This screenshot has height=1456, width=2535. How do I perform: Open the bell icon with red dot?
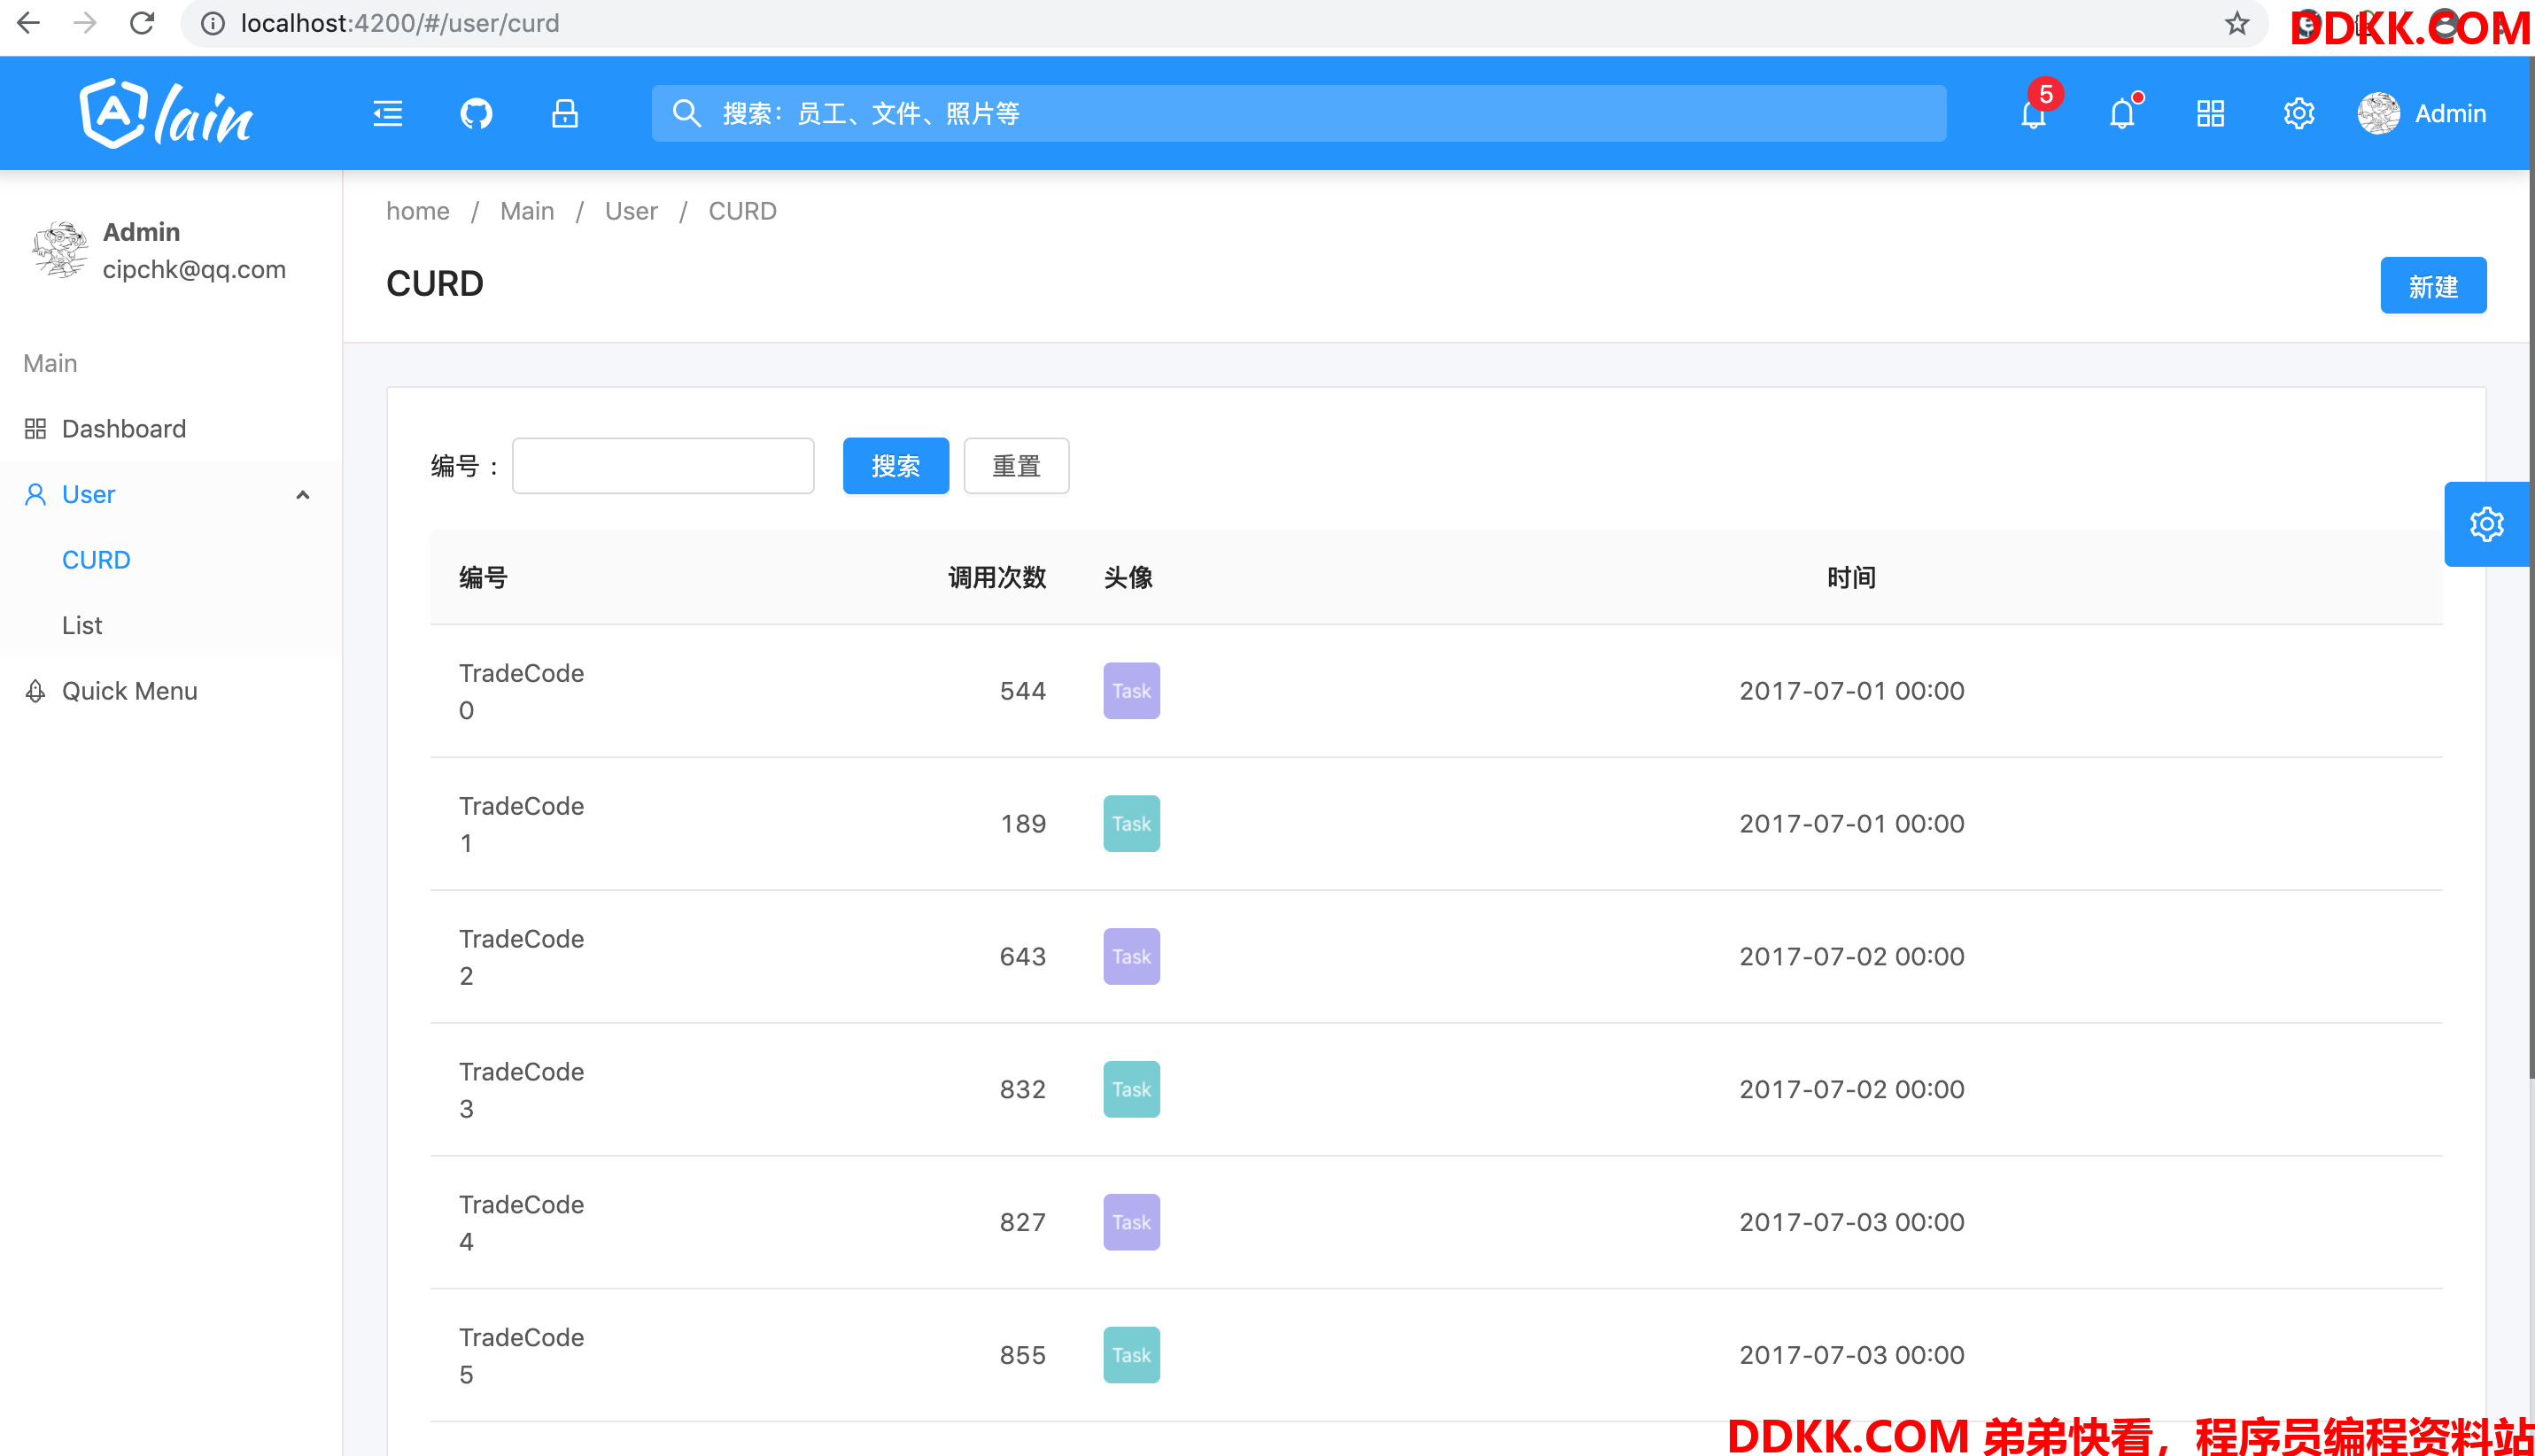(x=2123, y=113)
